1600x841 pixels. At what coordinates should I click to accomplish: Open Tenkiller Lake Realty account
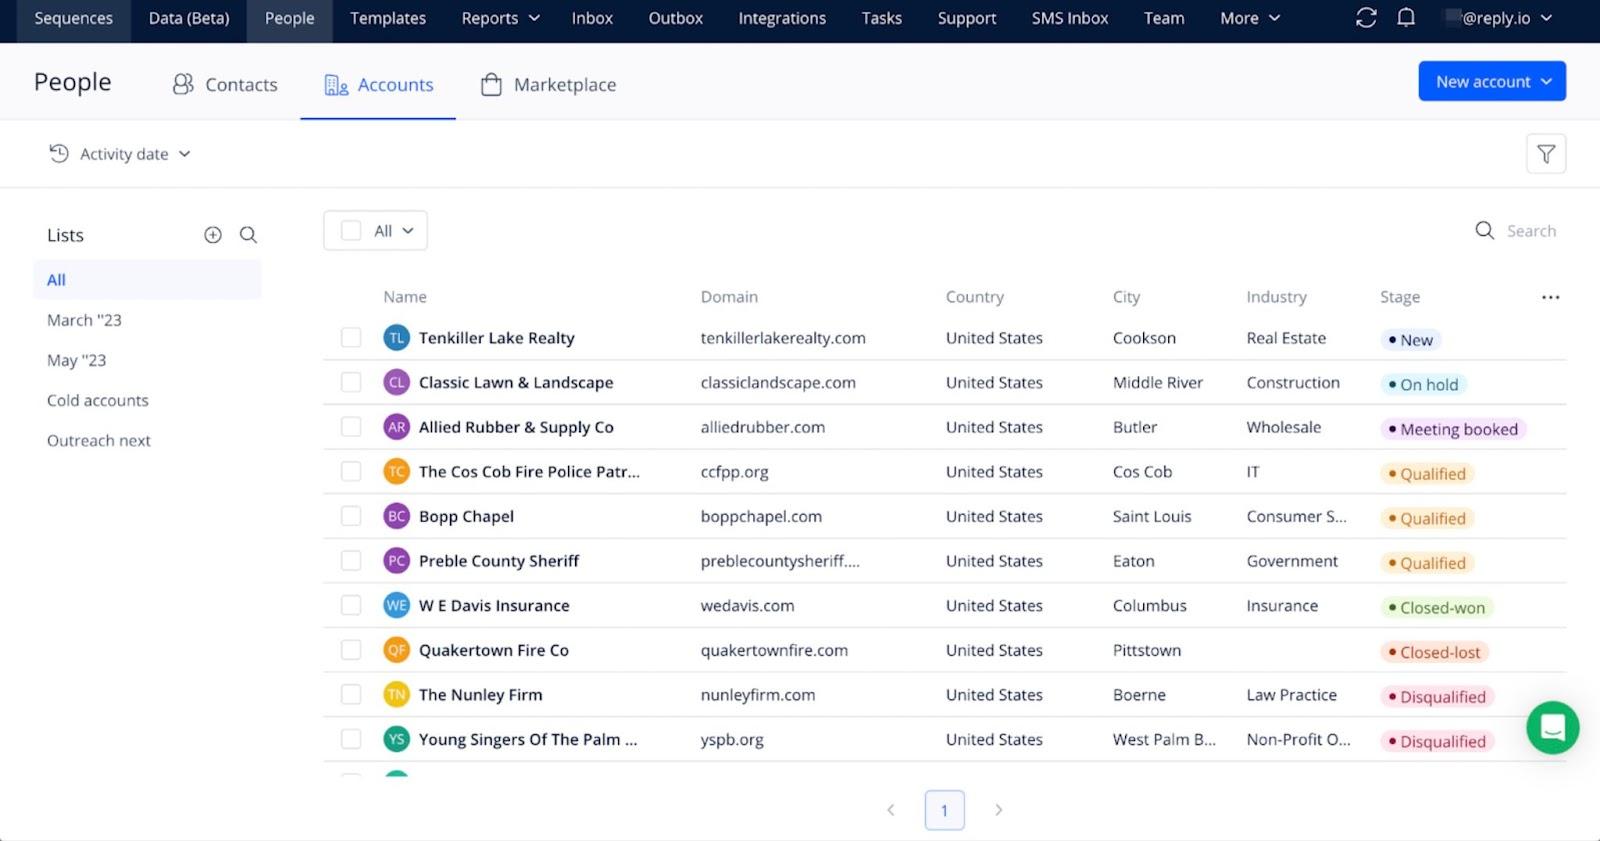pyautogui.click(x=497, y=338)
